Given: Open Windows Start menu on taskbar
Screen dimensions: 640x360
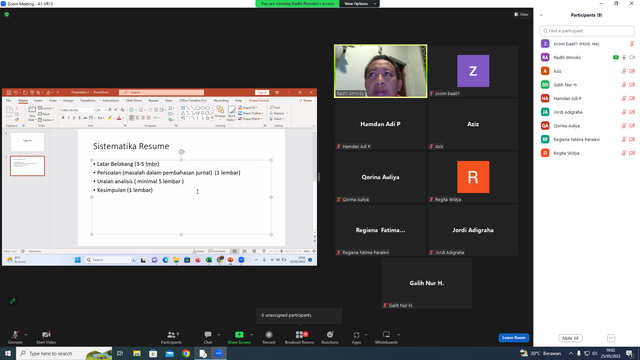Looking at the screenshot, I should (8, 353).
